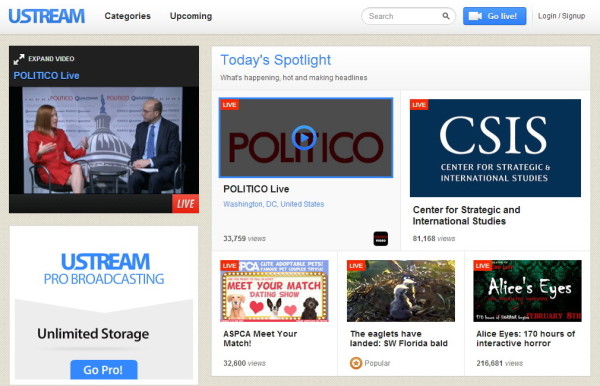Click the Go Pro! button
Viewport: 600px width, 386px height.
click(x=104, y=370)
